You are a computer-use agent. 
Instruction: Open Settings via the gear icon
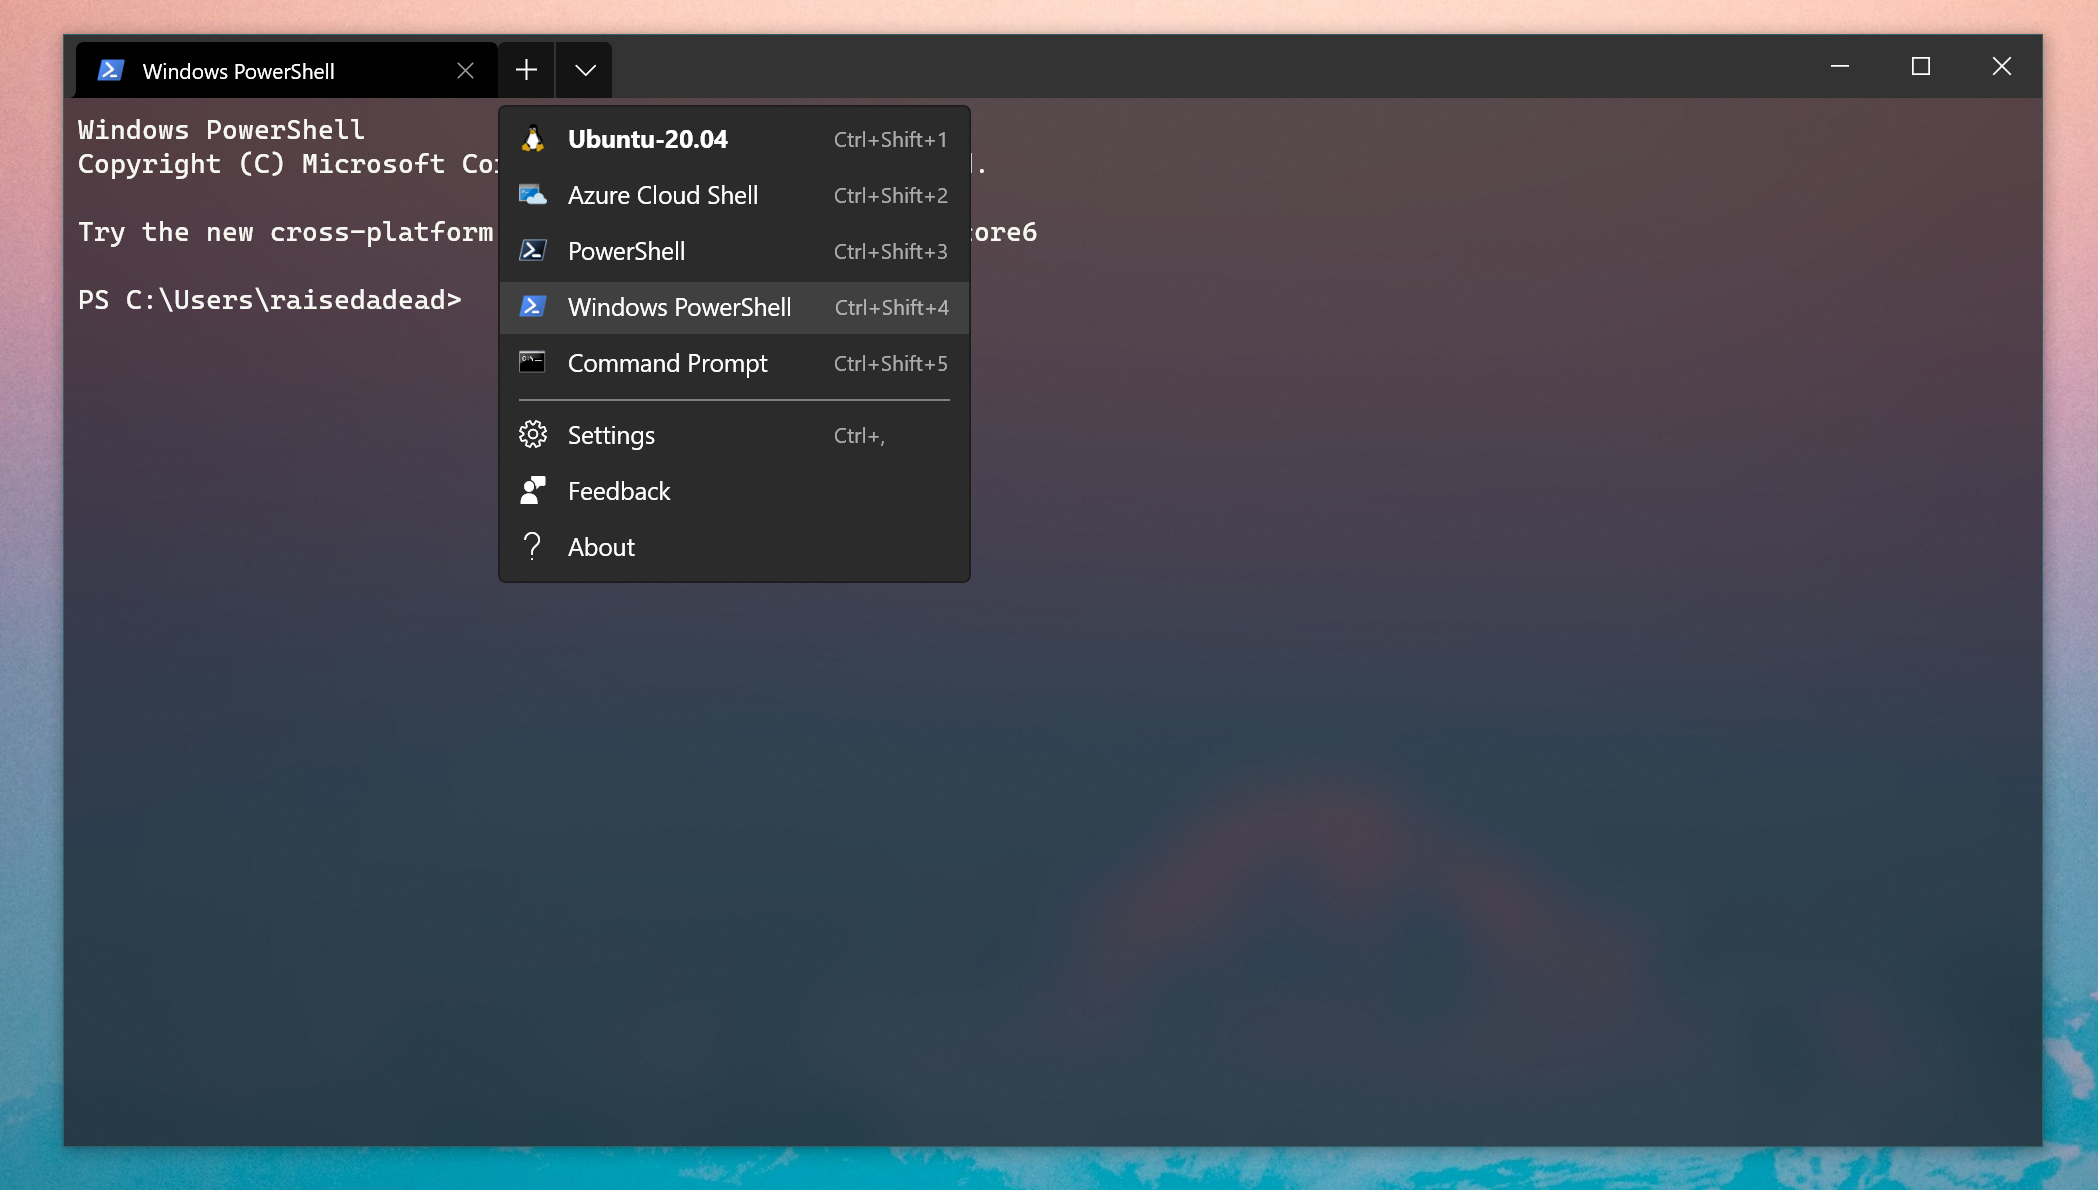(x=533, y=435)
